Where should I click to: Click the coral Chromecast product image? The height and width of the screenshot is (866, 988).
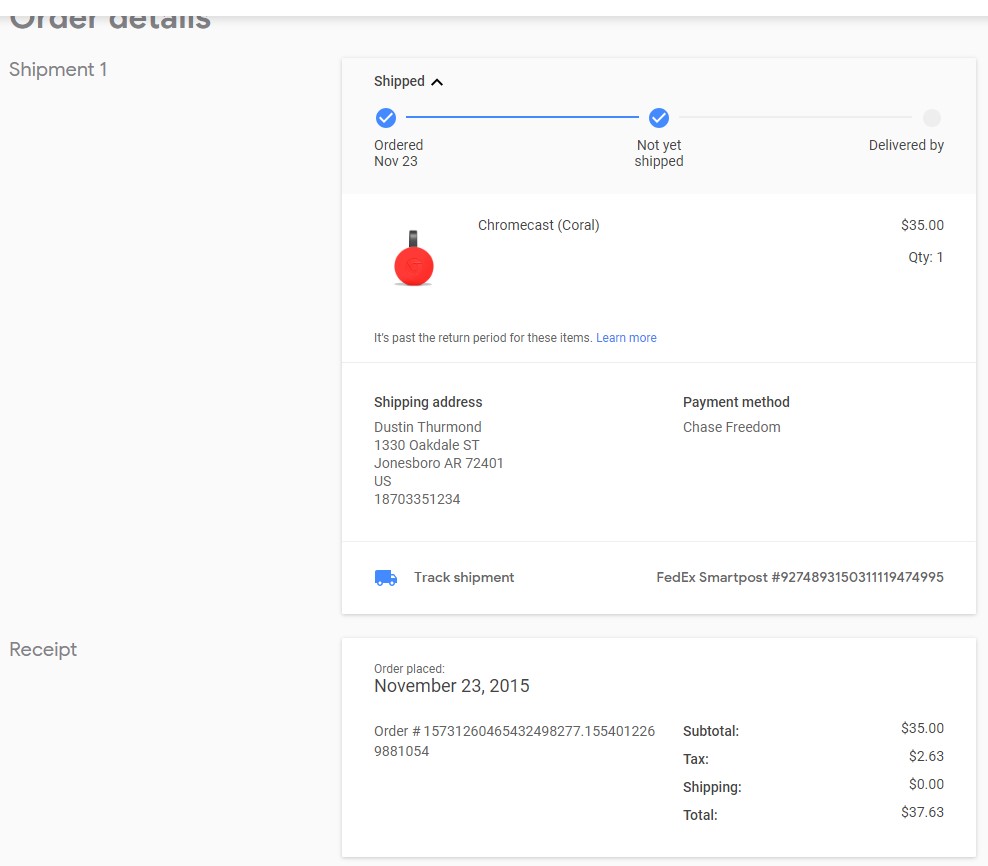[413, 258]
